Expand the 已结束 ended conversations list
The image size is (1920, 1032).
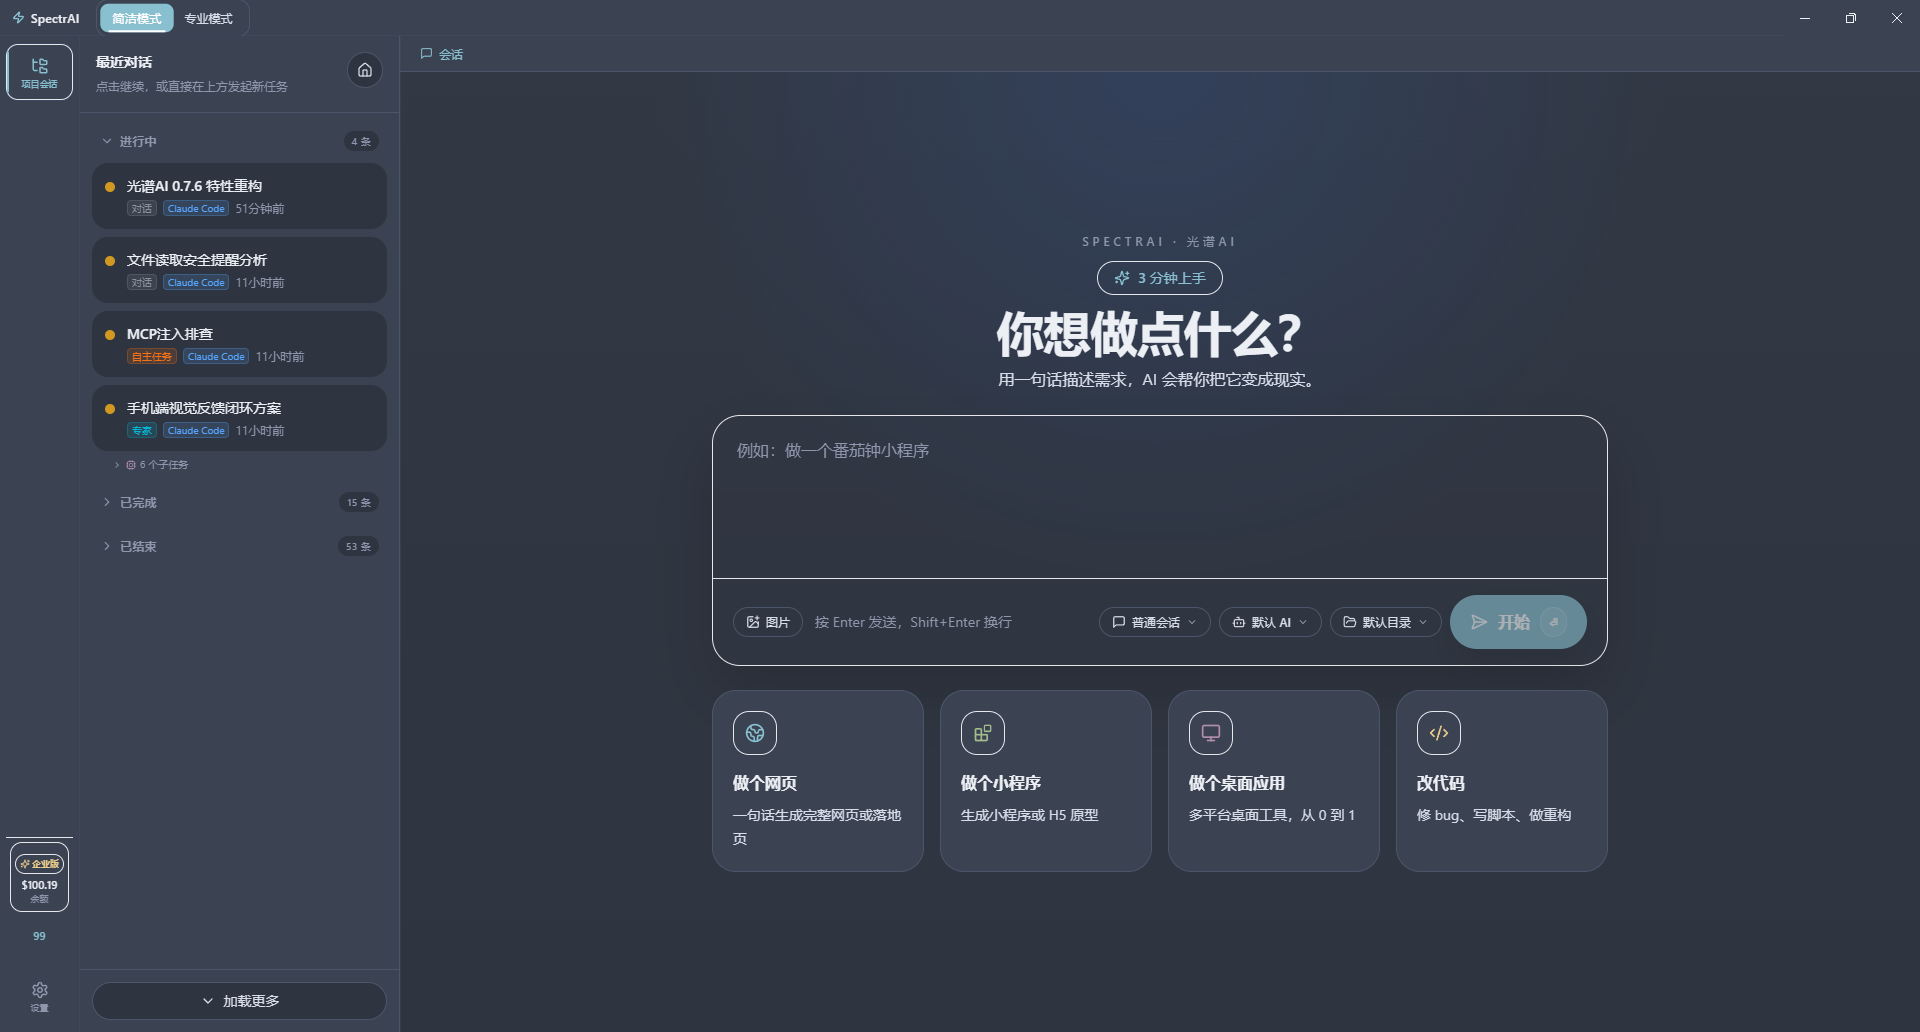pos(137,546)
